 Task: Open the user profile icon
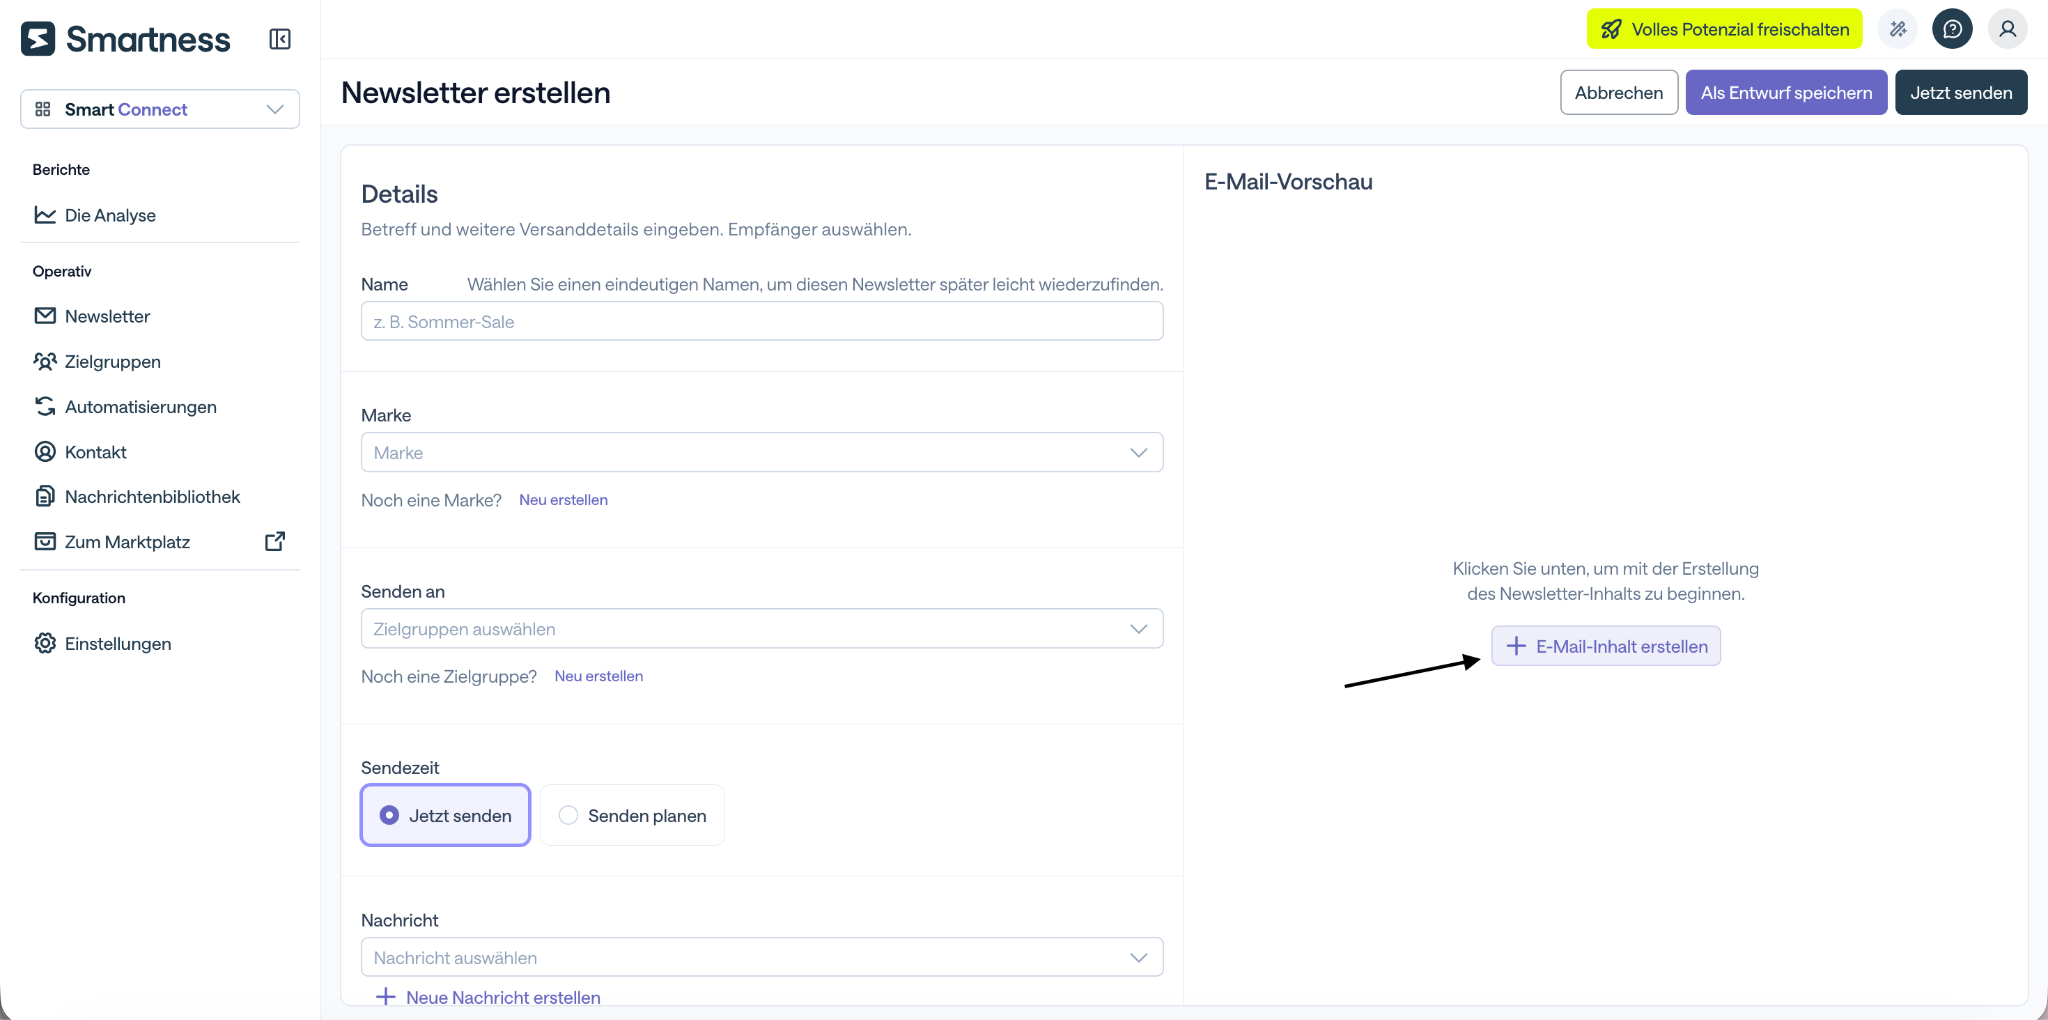[x=2007, y=29]
